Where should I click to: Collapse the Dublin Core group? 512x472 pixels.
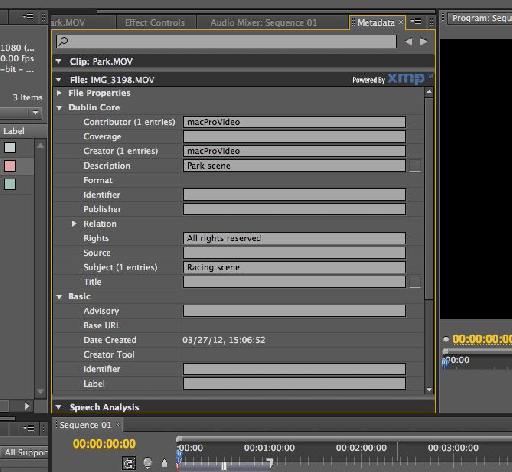(59, 108)
